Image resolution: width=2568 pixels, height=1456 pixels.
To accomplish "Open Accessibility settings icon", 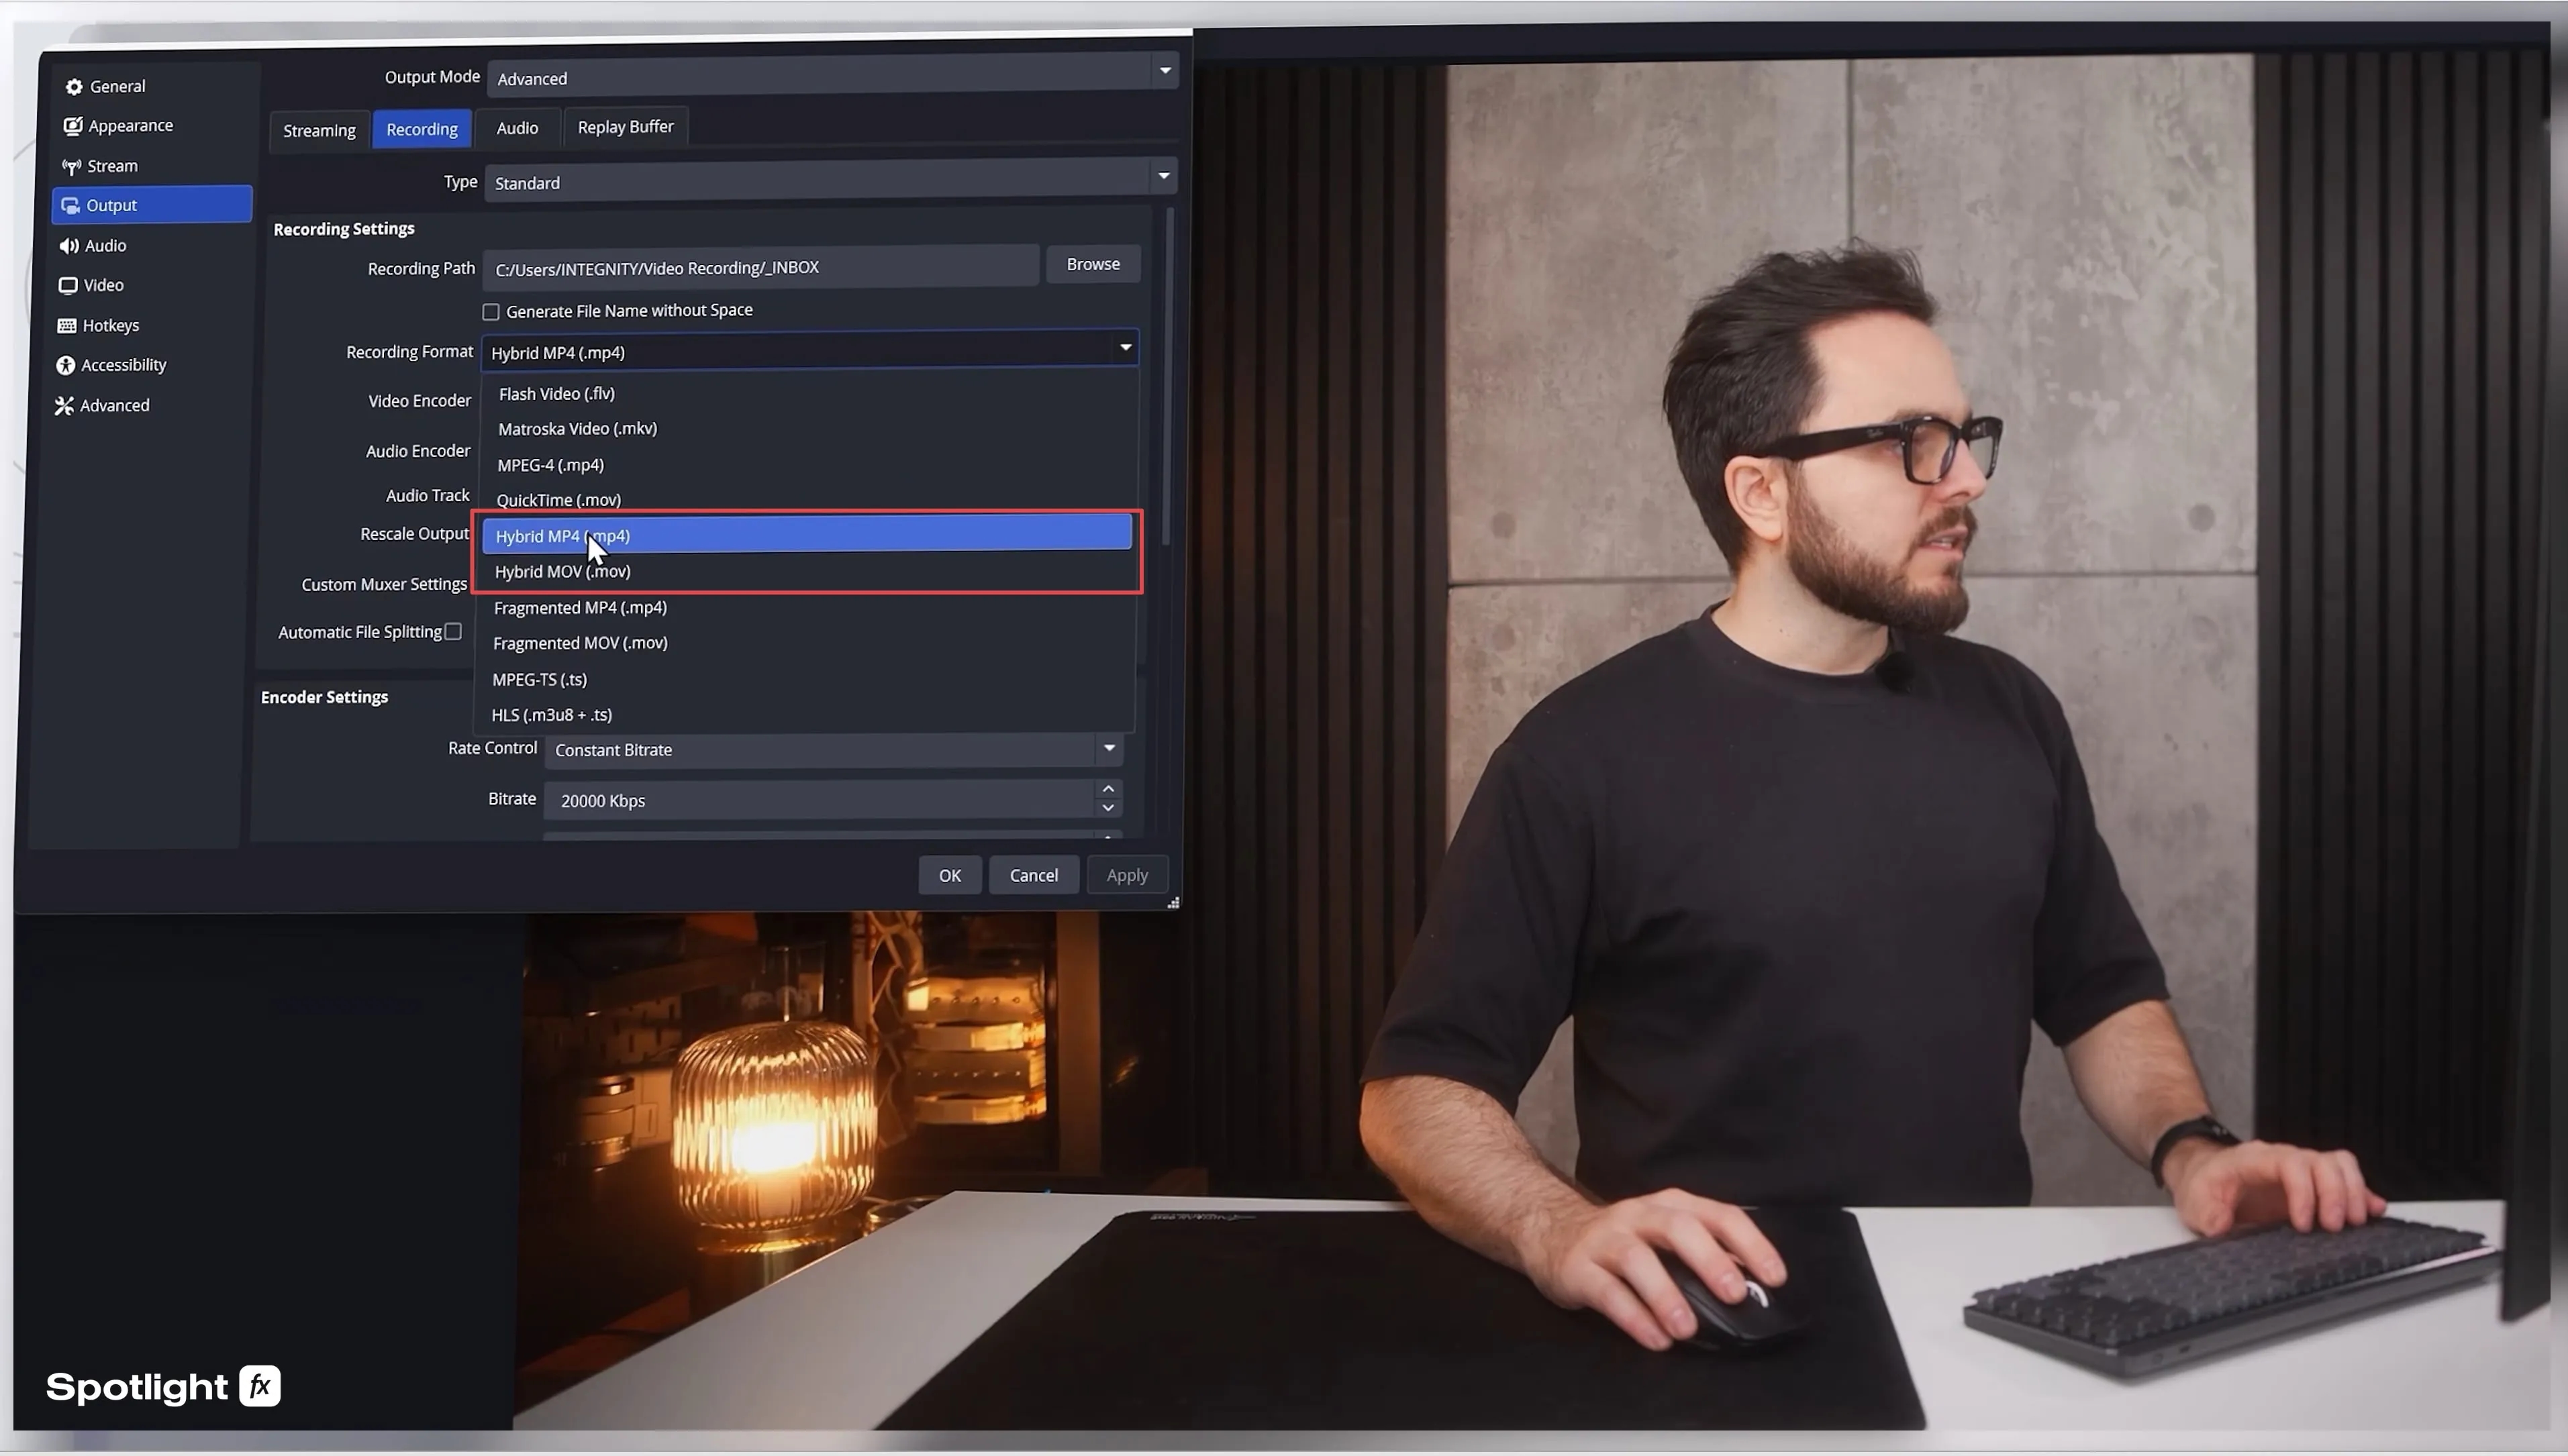I will pos(65,366).
